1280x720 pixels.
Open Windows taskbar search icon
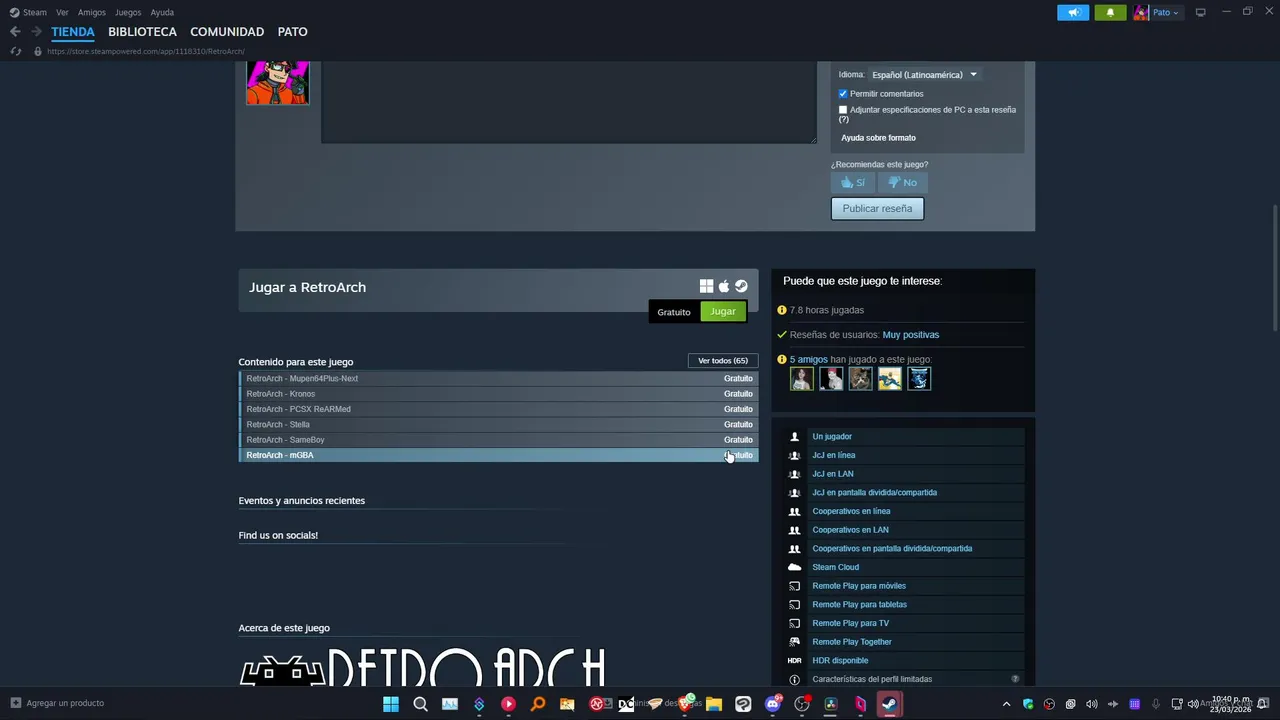[x=420, y=704]
